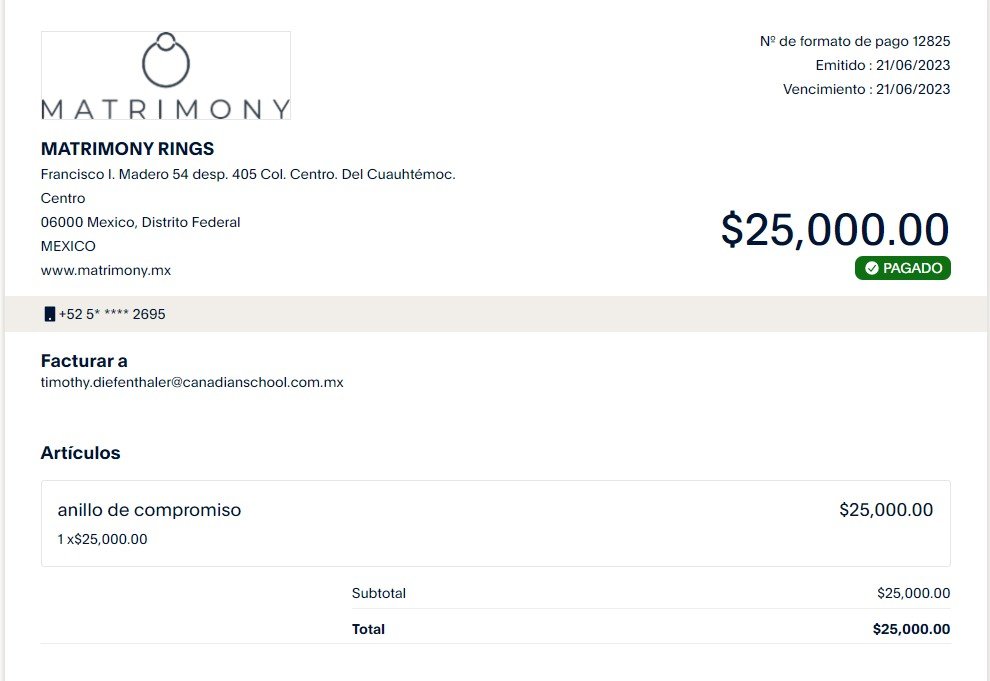The image size is (990, 681).
Task: Select the timothy.diefenthaler email address
Action: (192, 382)
